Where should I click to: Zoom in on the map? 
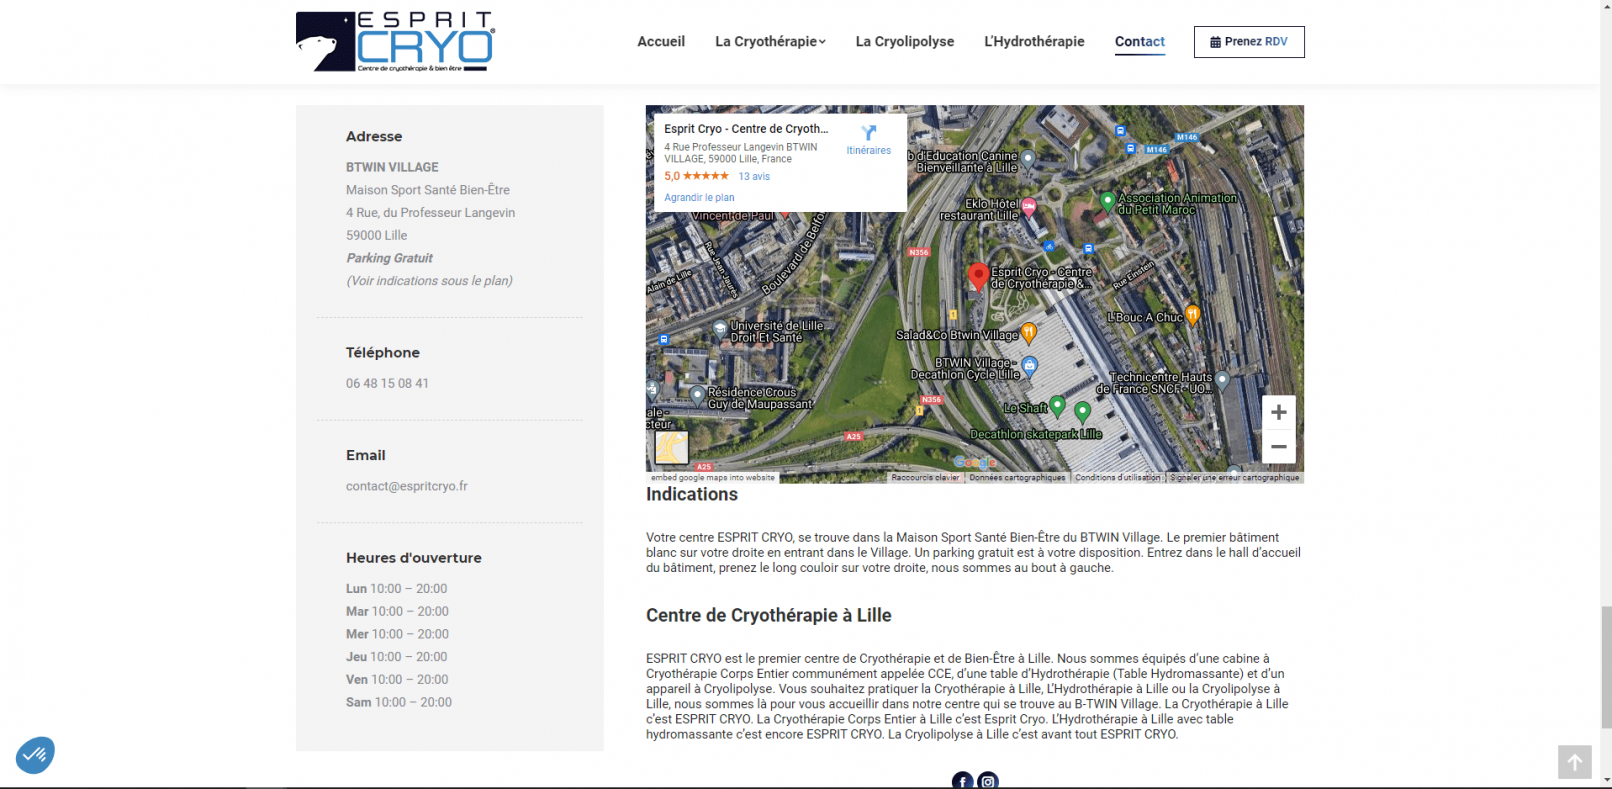[1278, 413]
